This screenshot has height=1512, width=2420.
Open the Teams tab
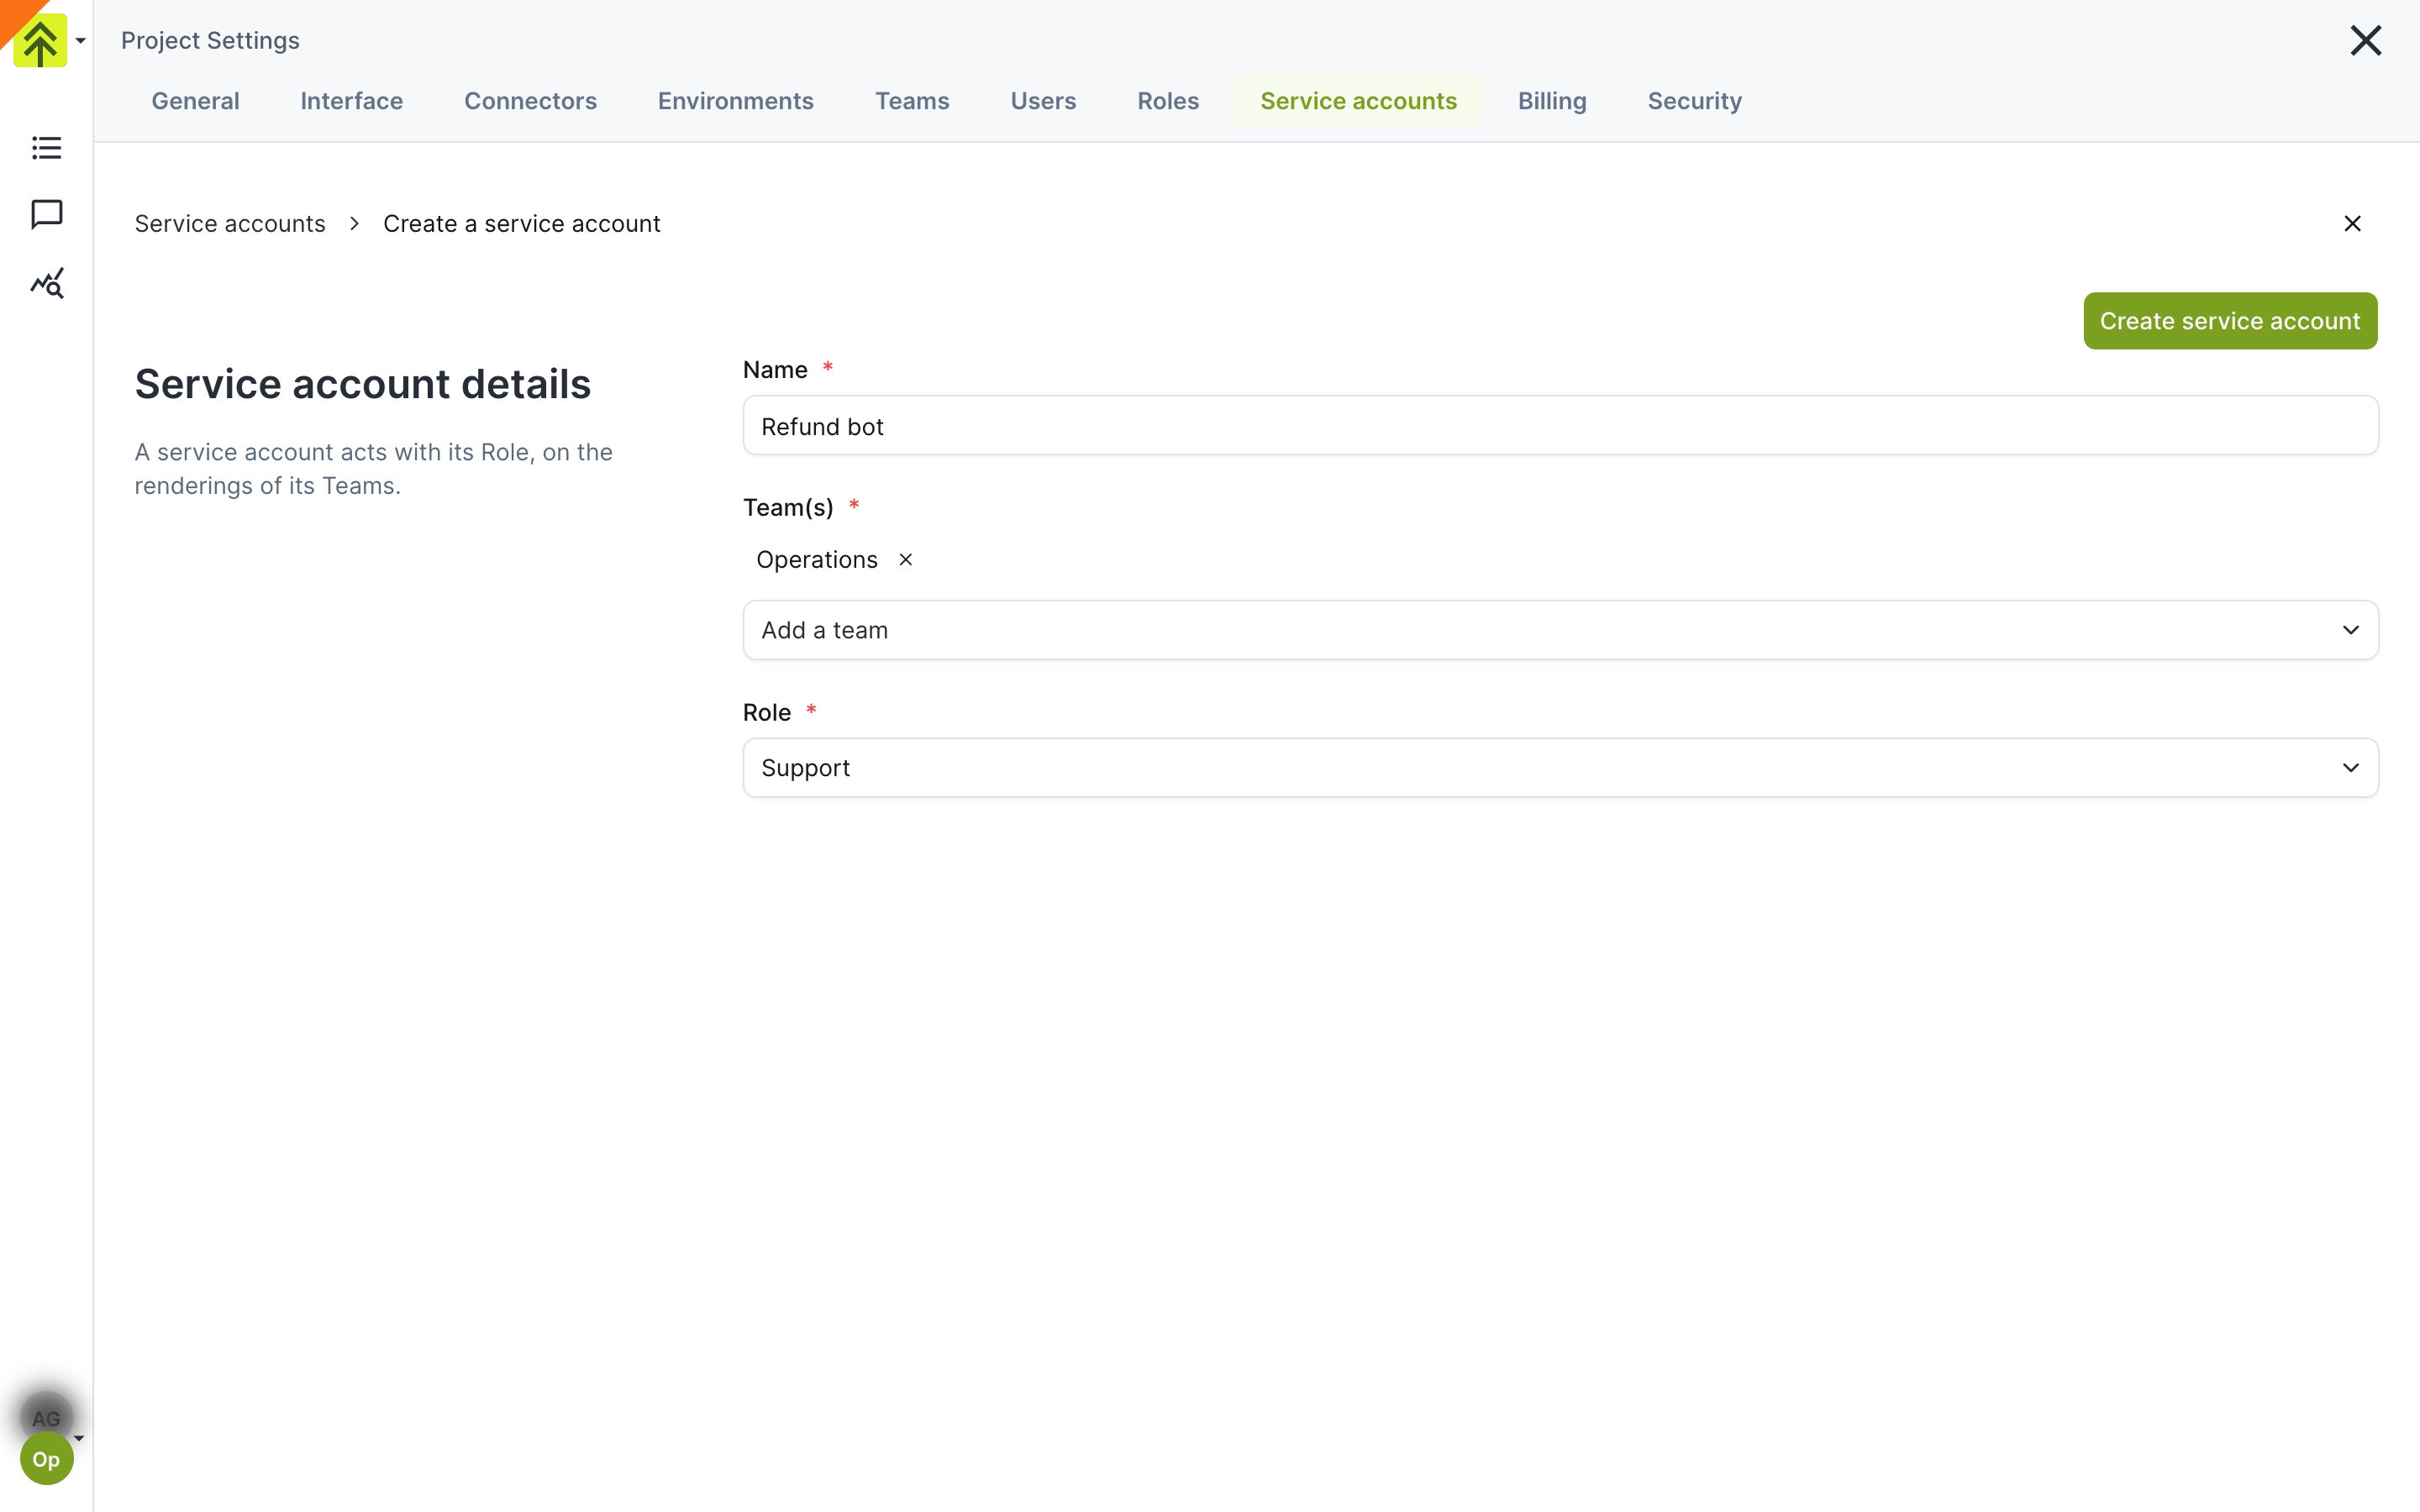click(x=912, y=101)
